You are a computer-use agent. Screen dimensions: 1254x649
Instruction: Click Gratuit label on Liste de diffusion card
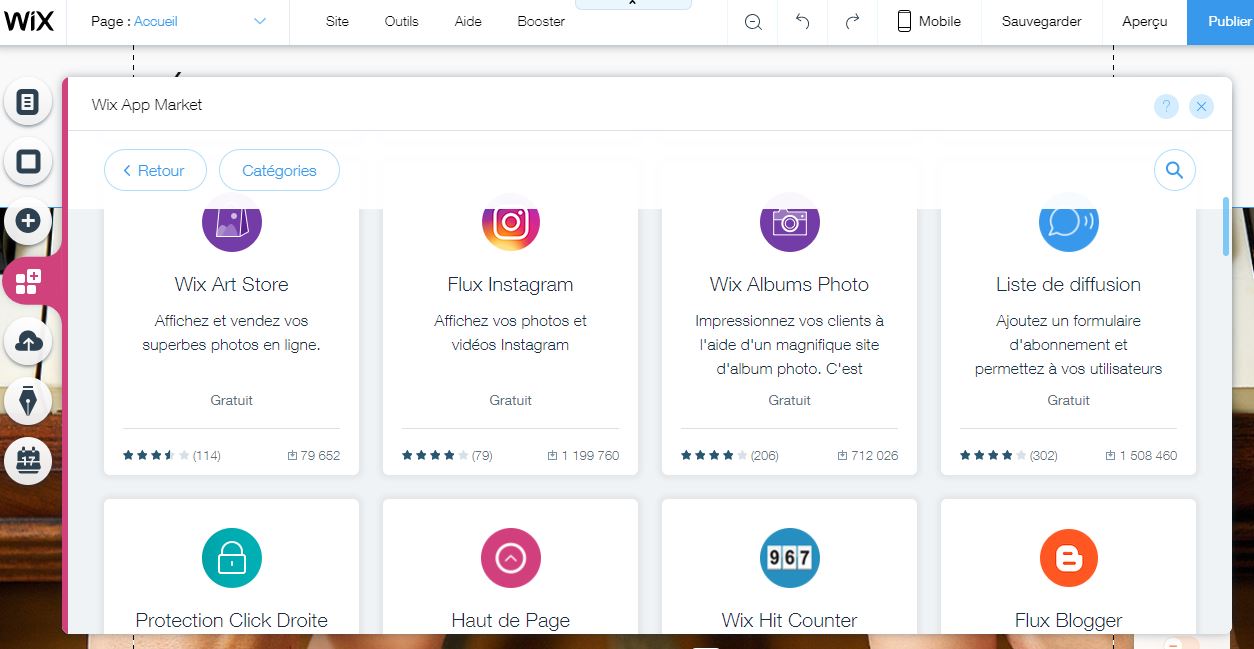(x=1069, y=400)
